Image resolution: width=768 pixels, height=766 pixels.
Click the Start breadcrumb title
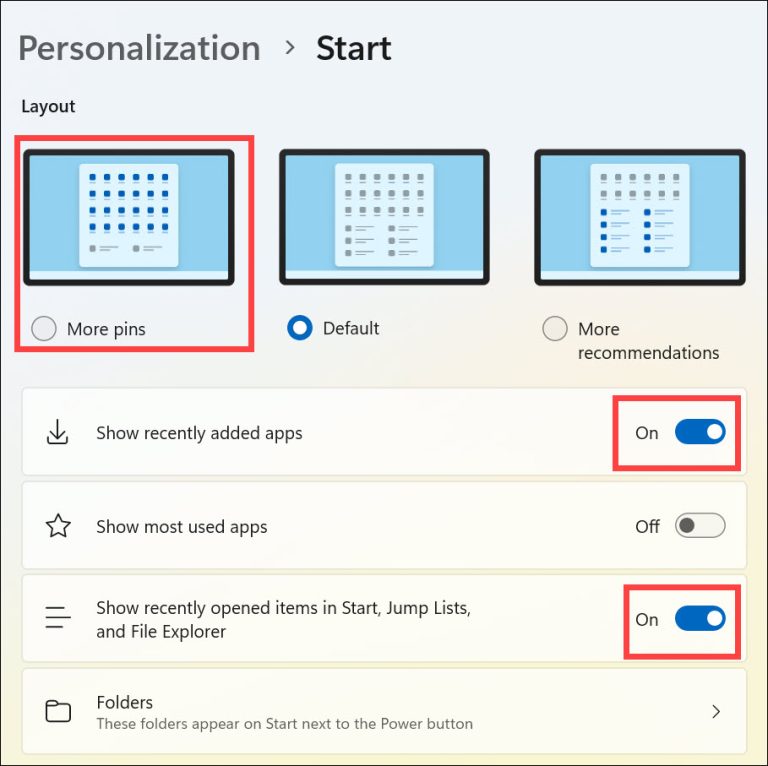tap(354, 48)
